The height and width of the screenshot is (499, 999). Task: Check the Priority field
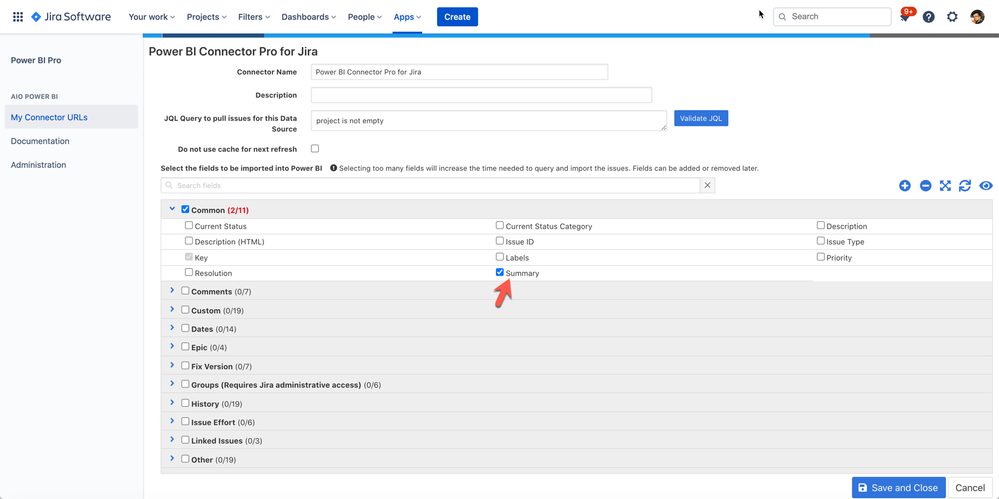821,257
